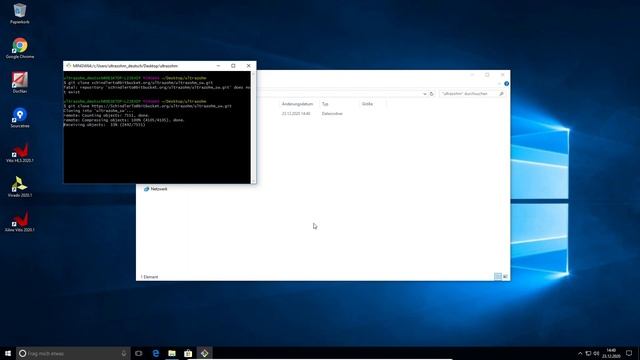Select the Git Bash taskbar icon

coord(204,353)
